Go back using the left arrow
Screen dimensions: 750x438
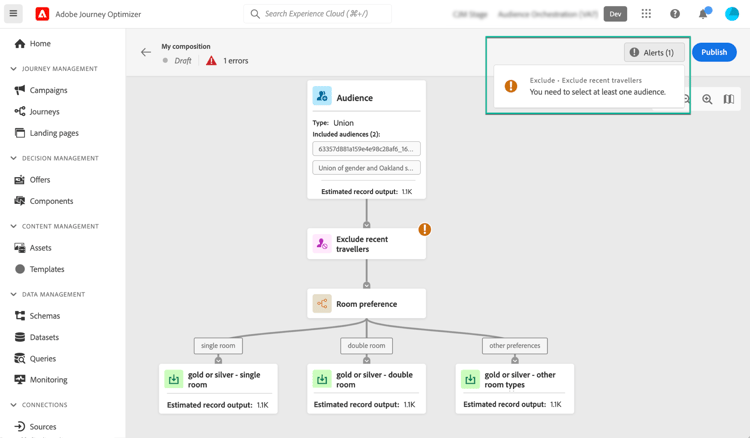click(146, 52)
